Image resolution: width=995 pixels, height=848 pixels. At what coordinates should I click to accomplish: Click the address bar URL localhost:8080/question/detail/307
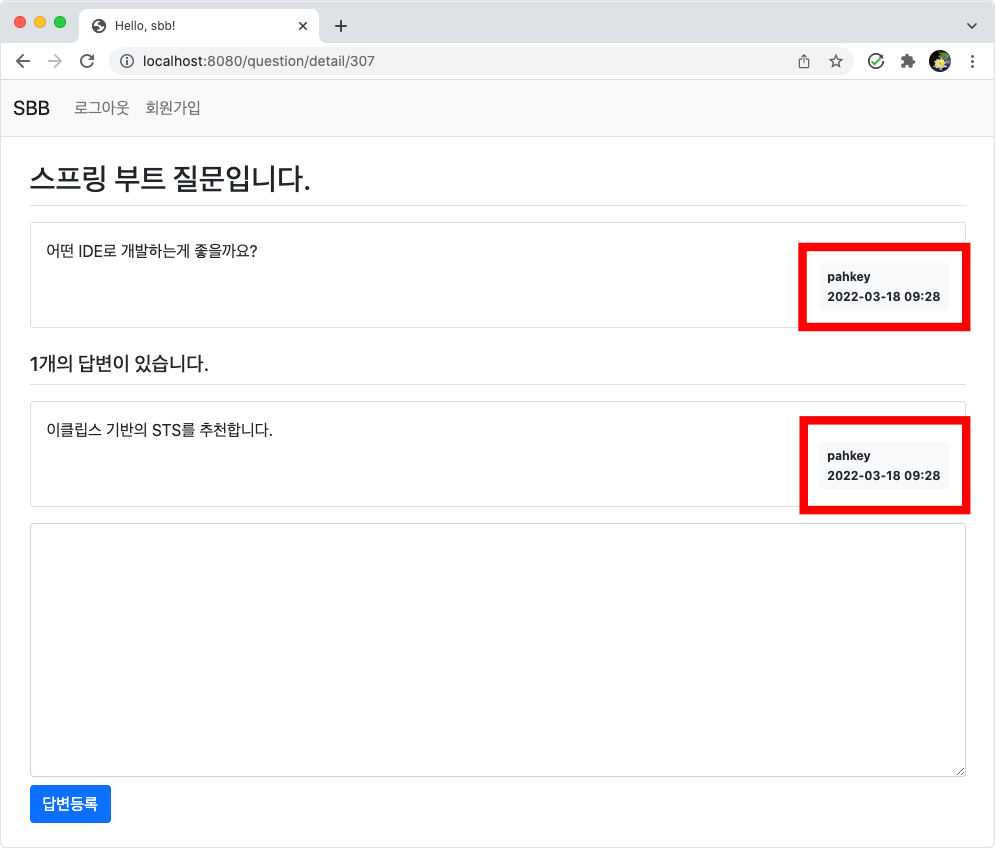[258, 61]
